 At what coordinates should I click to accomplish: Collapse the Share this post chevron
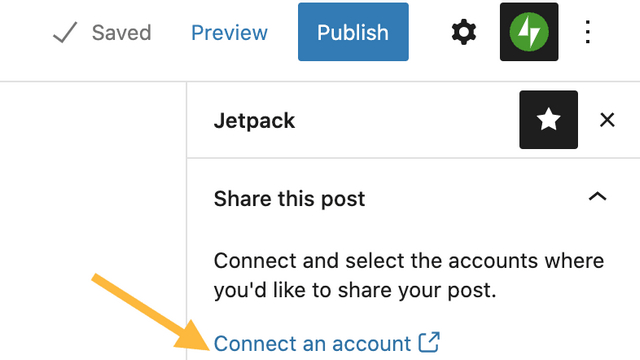point(598,197)
